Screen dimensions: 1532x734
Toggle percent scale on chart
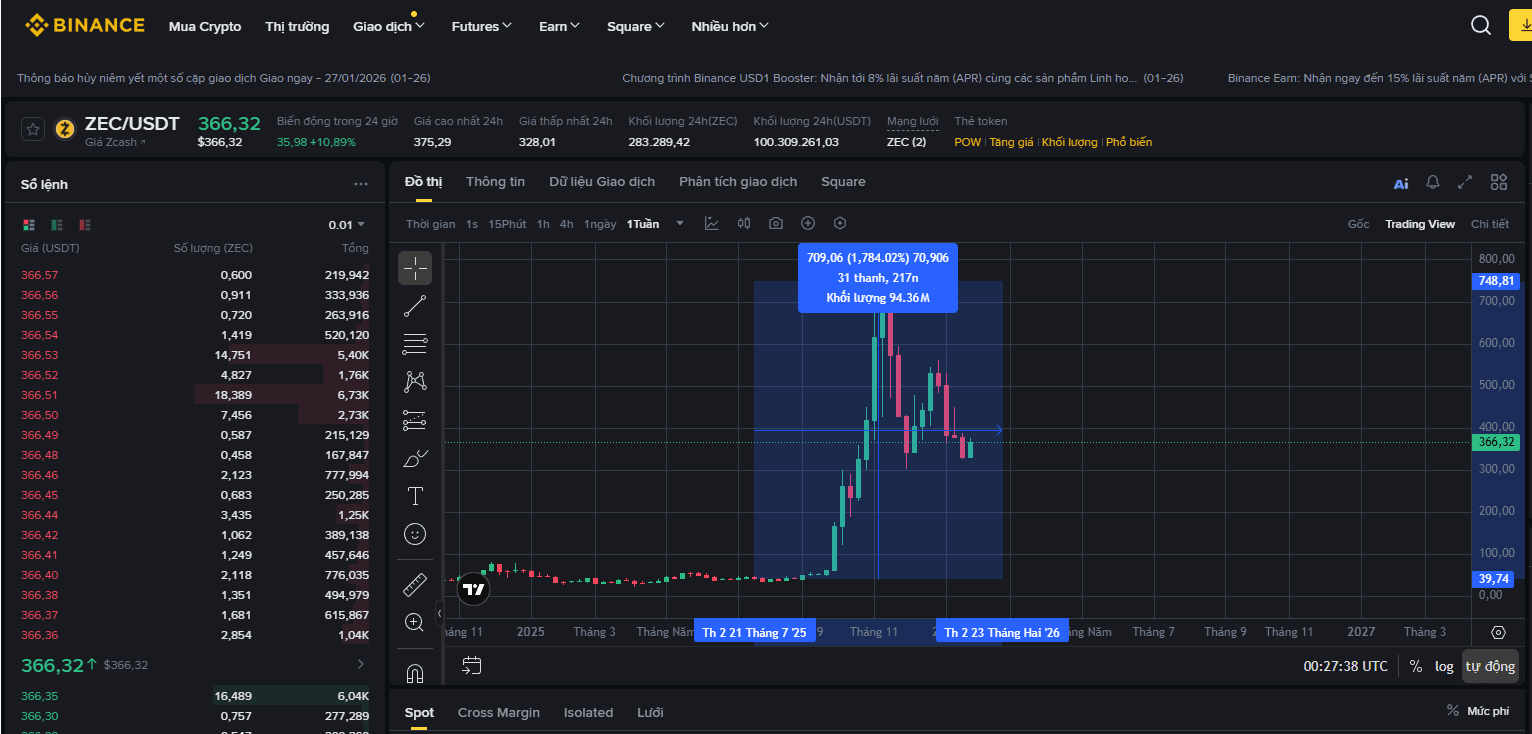(1416, 666)
